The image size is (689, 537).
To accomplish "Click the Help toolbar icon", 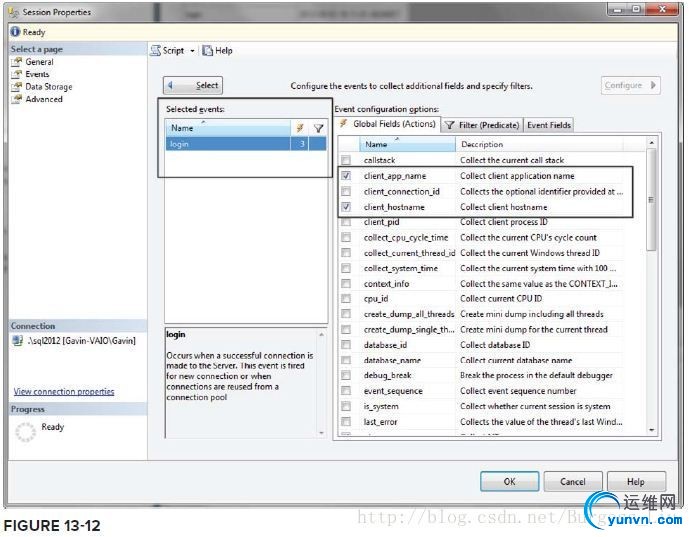I will click(x=207, y=51).
